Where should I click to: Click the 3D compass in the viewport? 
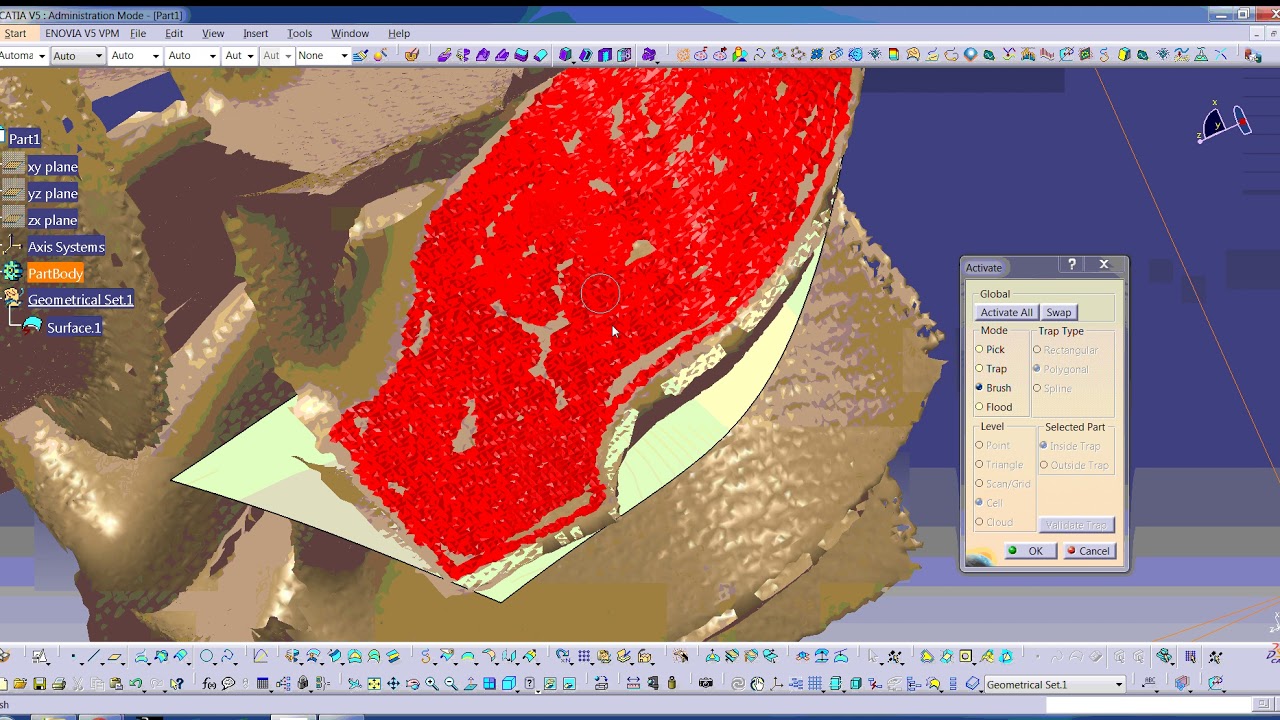coord(1226,123)
